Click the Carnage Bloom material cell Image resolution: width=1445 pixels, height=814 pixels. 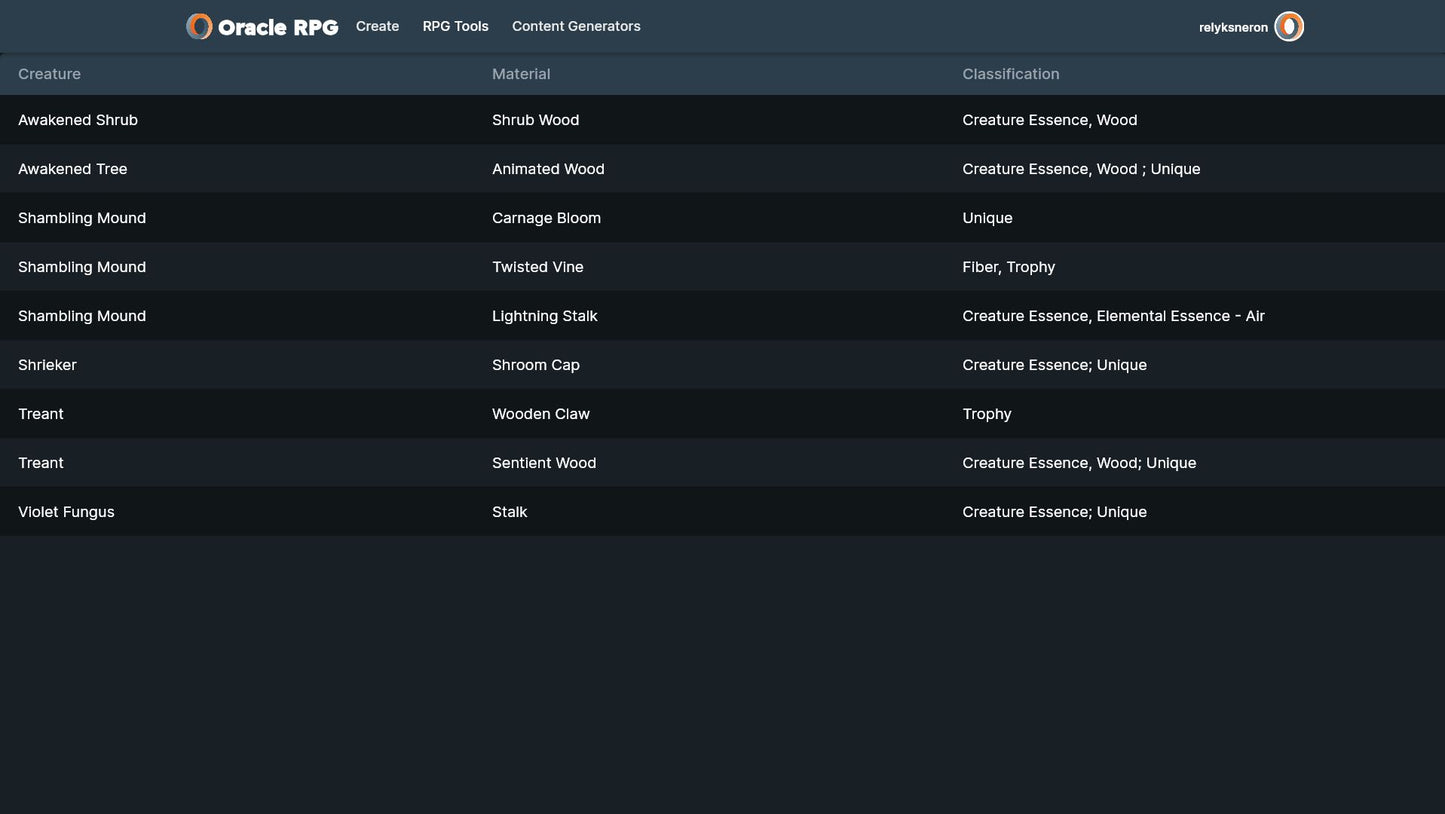pyautogui.click(x=546, y=218)
